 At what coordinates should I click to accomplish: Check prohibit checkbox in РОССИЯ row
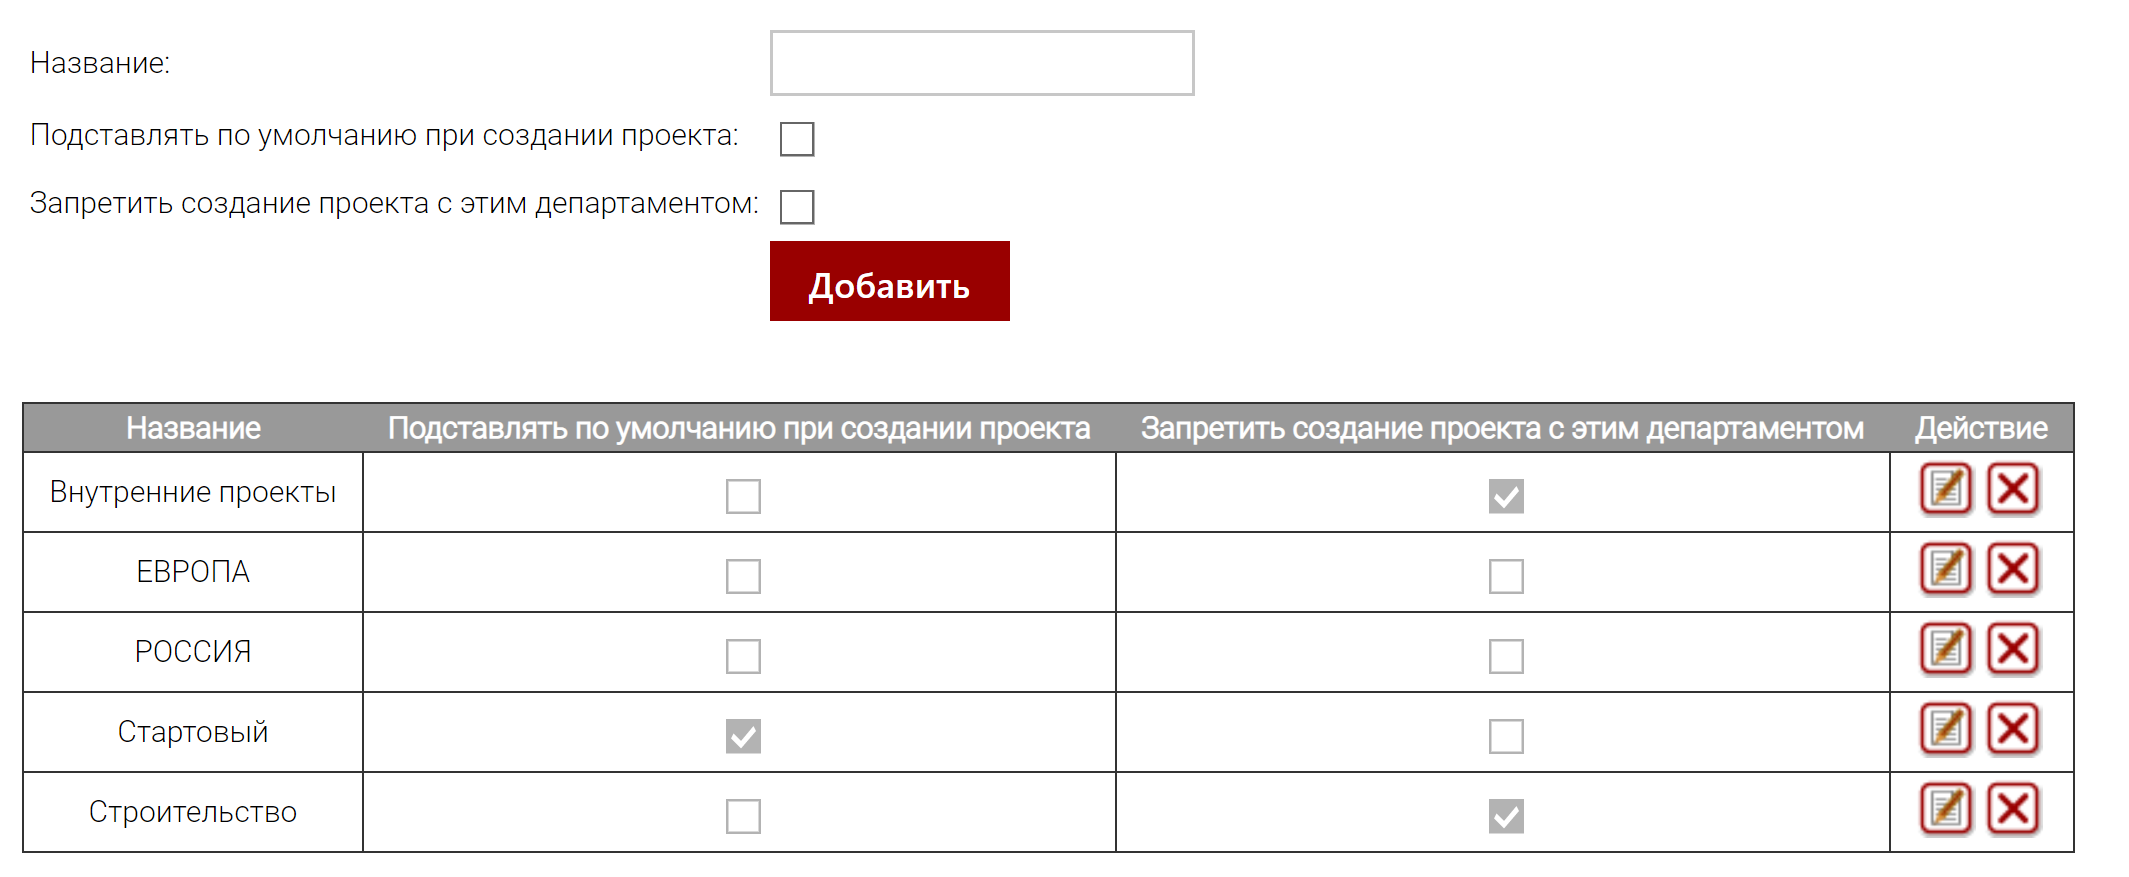click(1506, 656)
